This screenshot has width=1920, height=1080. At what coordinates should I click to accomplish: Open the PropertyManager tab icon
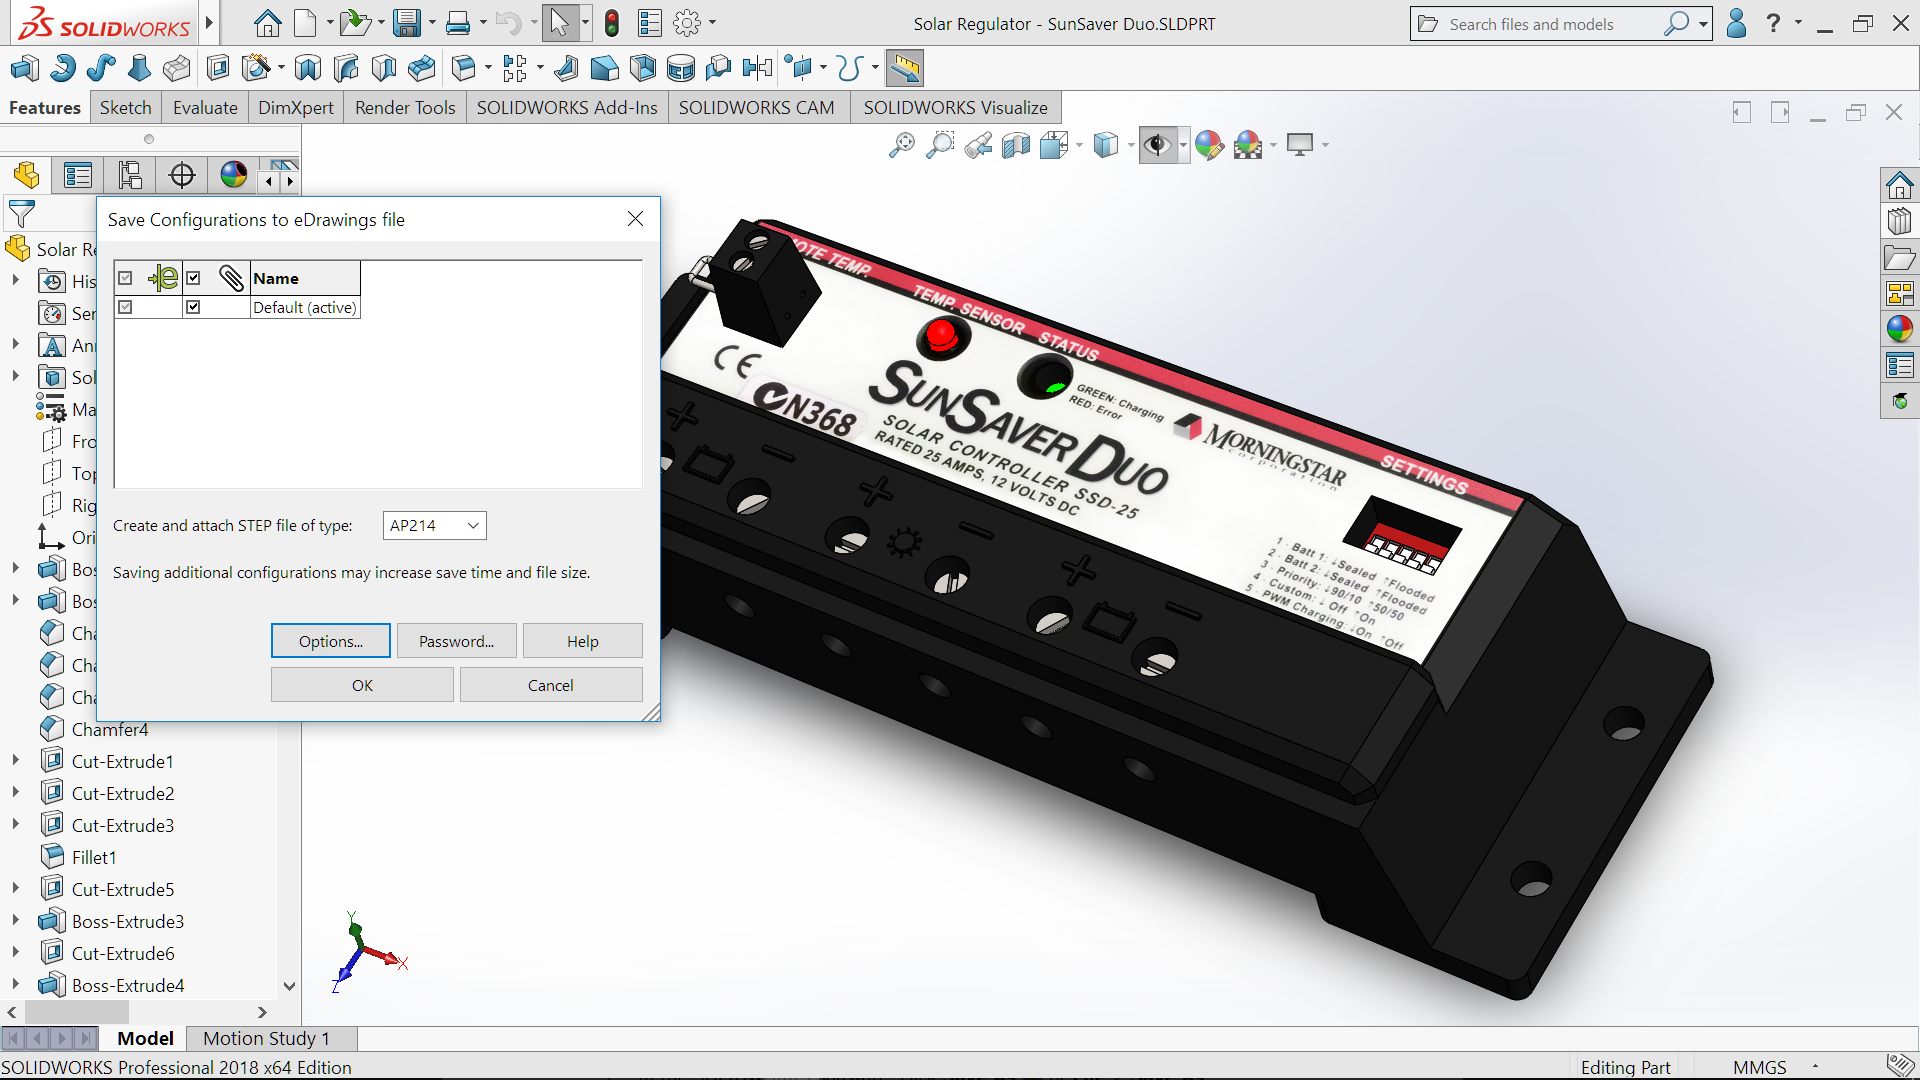78,176
